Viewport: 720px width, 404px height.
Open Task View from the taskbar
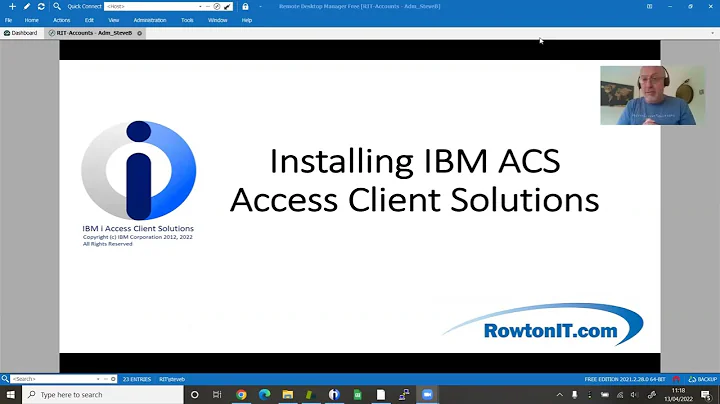(x=217, y=395)
